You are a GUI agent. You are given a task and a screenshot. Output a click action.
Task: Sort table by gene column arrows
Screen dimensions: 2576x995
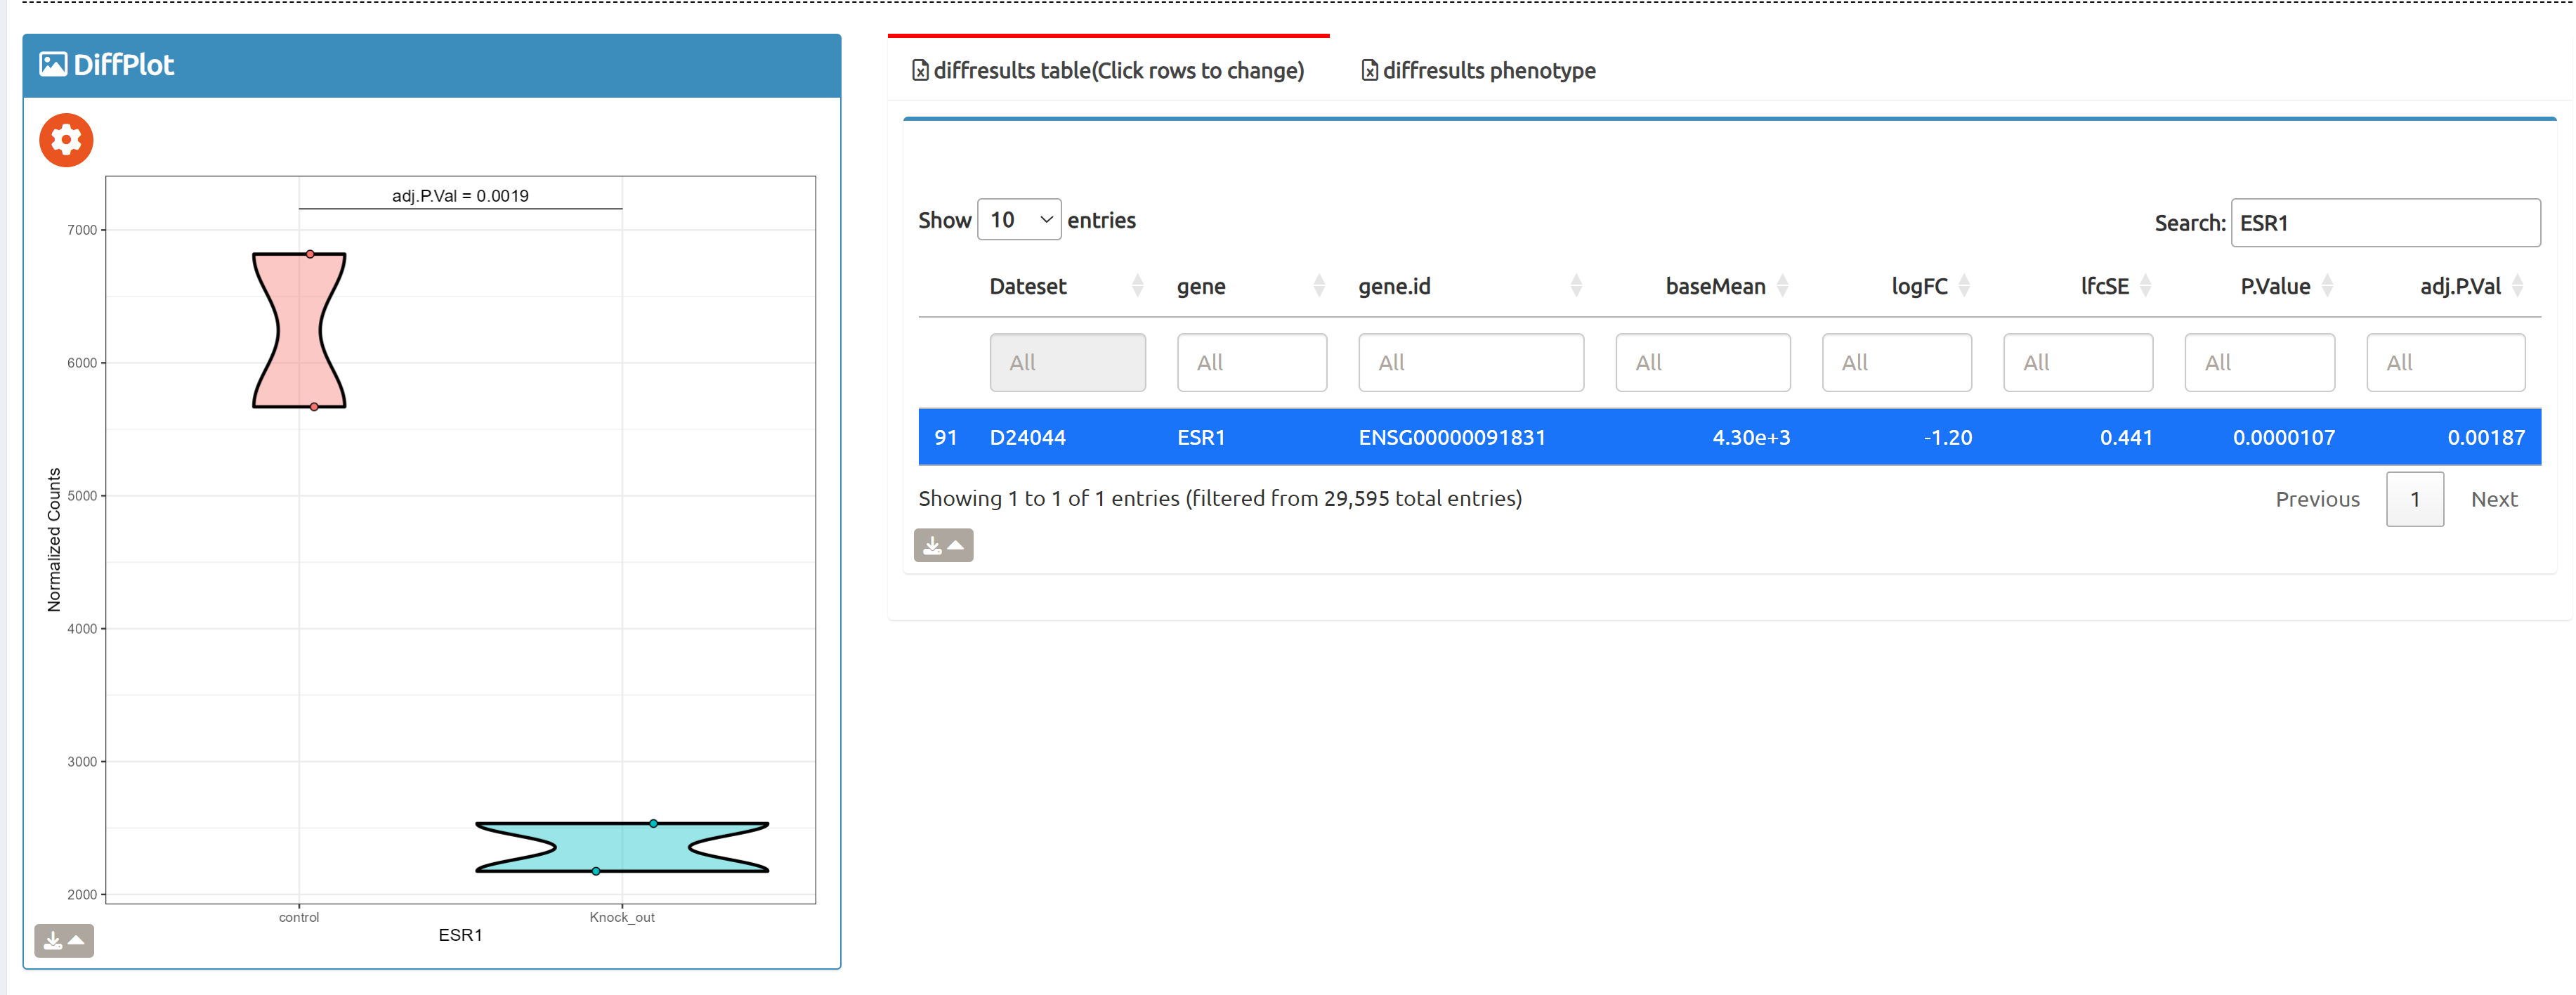pos(1319,287)
